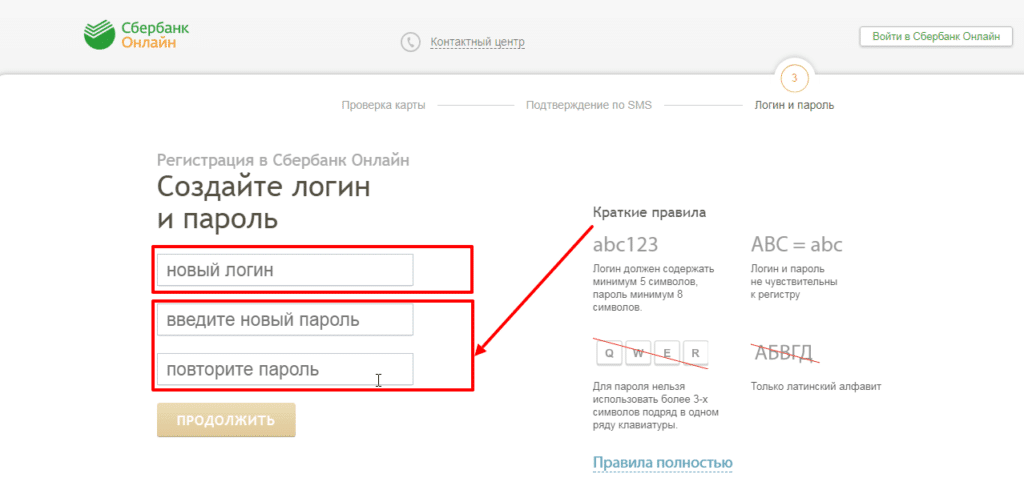The width and height of the screenshot is (1024, 494).
Task: Select the Логин и пароль step
Action: [794, 105]
